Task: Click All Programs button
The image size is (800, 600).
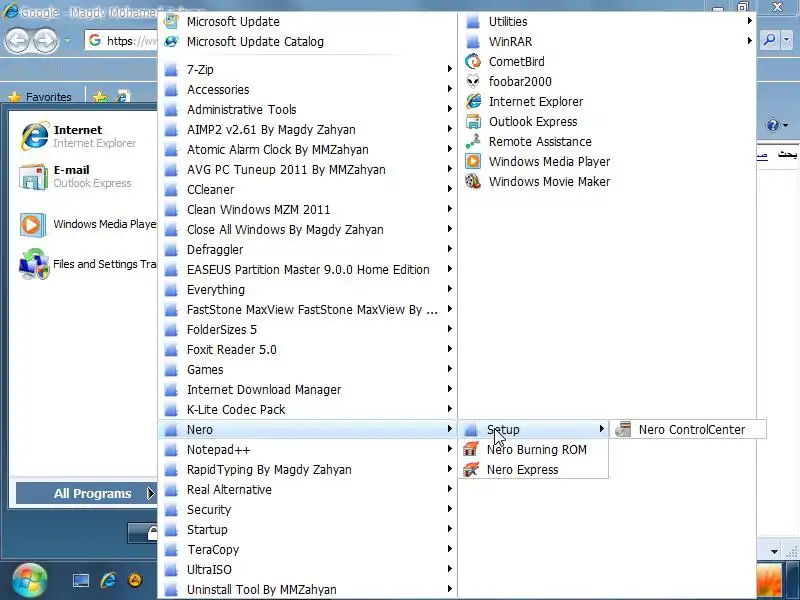Action: [86, 493]
